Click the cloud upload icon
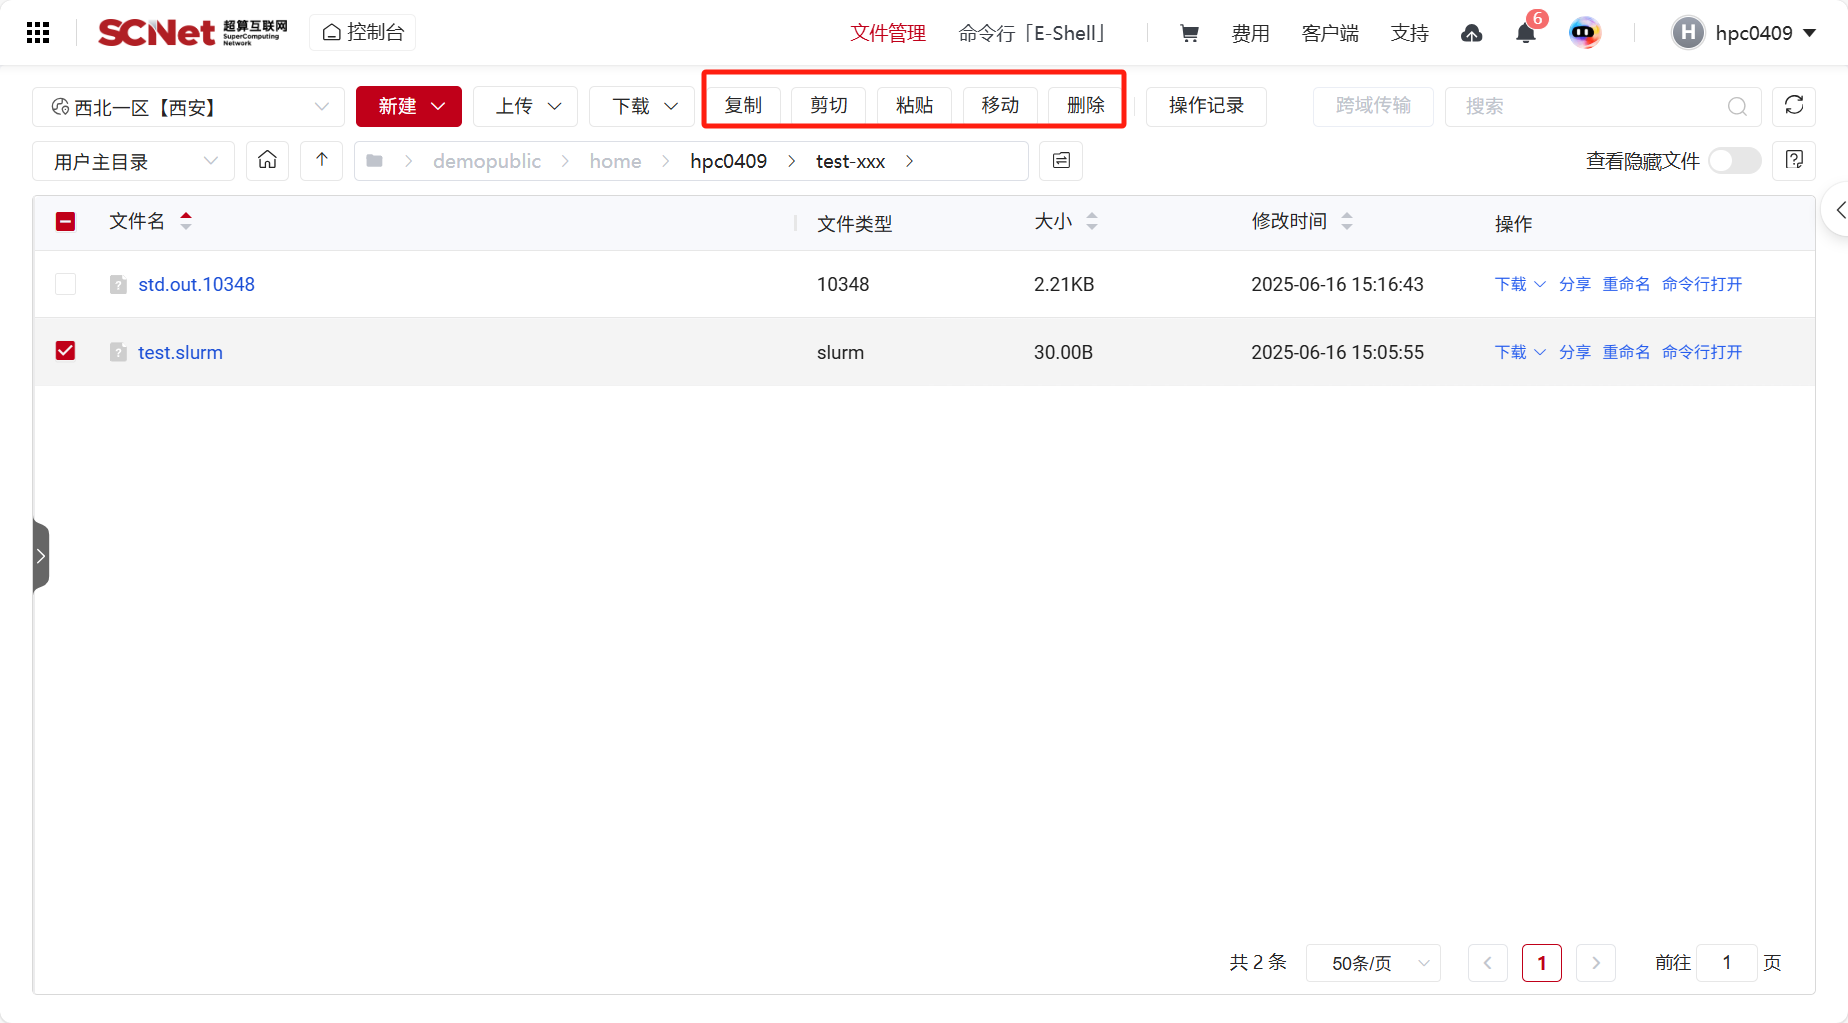Screen dimensions: 1848x1023 coord(1471,33)
